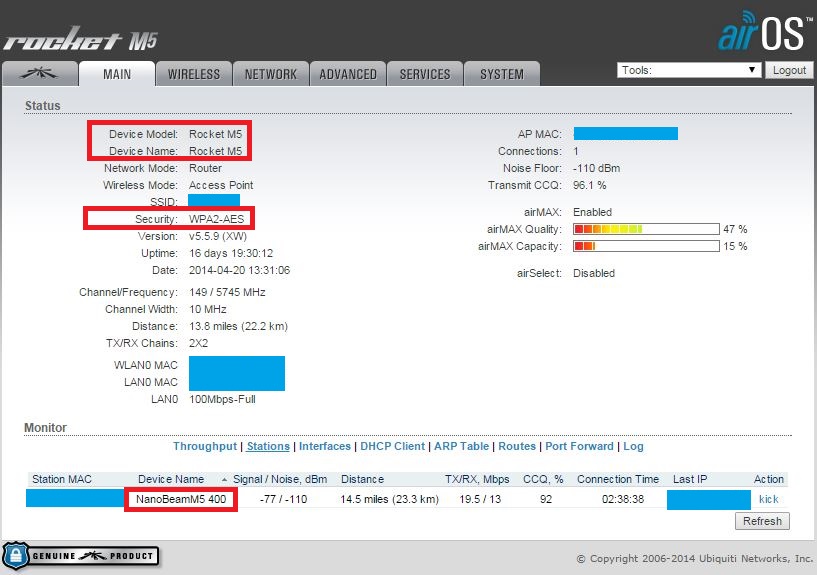
Task: Click the 10 MHz channel width value
Action: tap(207, 309)
